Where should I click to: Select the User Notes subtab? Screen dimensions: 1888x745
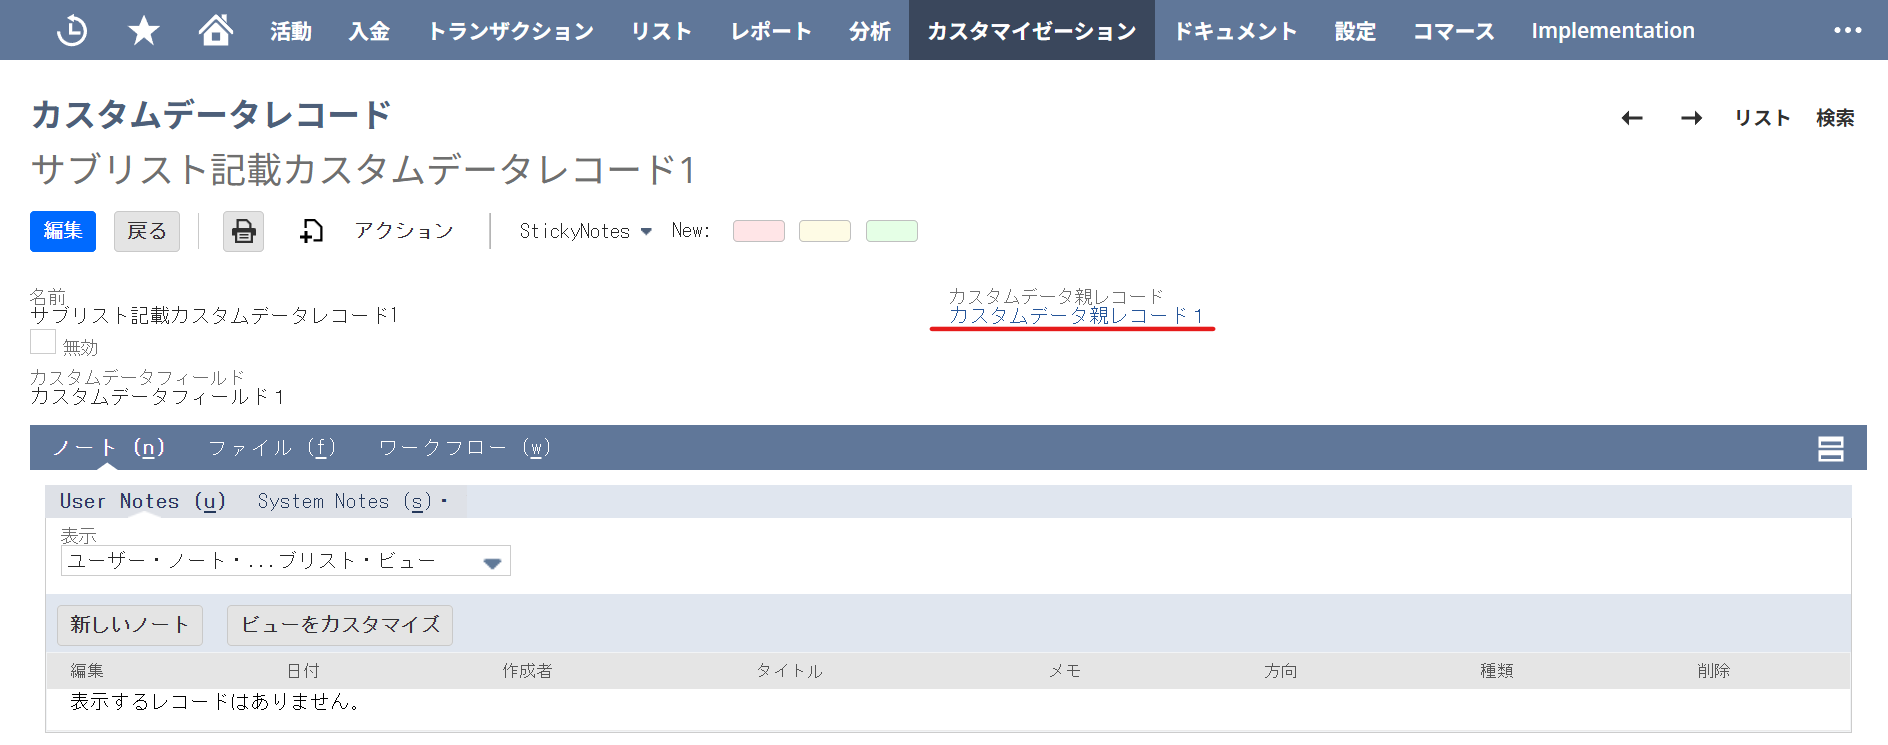tap(143, 501)
